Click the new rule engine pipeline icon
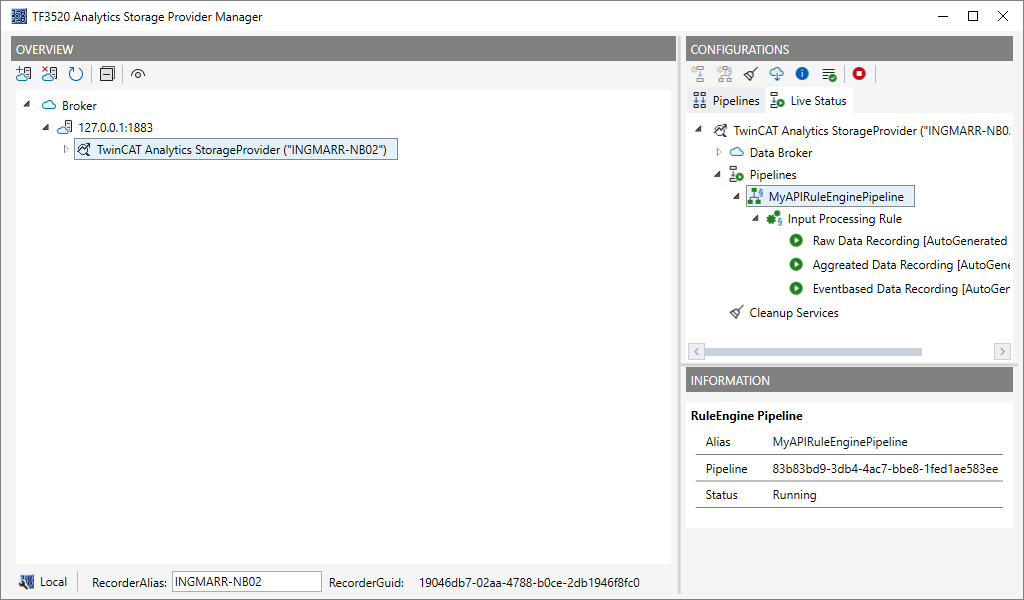The width and height of the screenshot is (1024, 600). [724, 74]
